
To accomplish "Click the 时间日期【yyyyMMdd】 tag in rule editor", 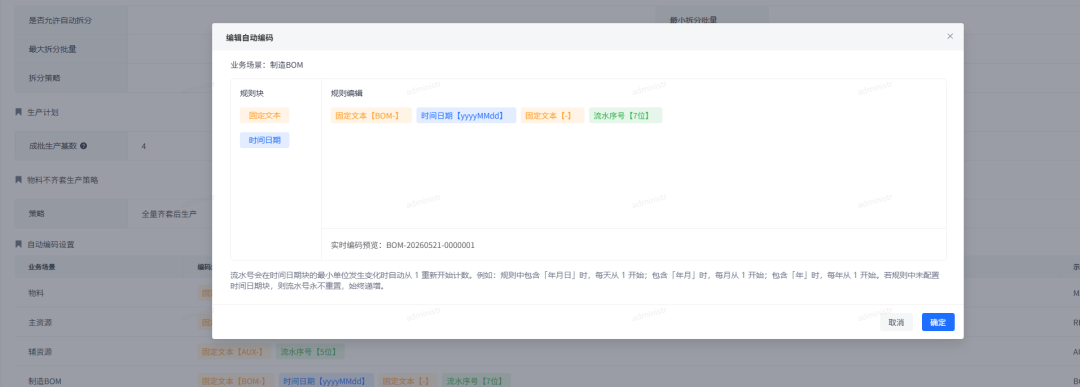I will (466, 116).
